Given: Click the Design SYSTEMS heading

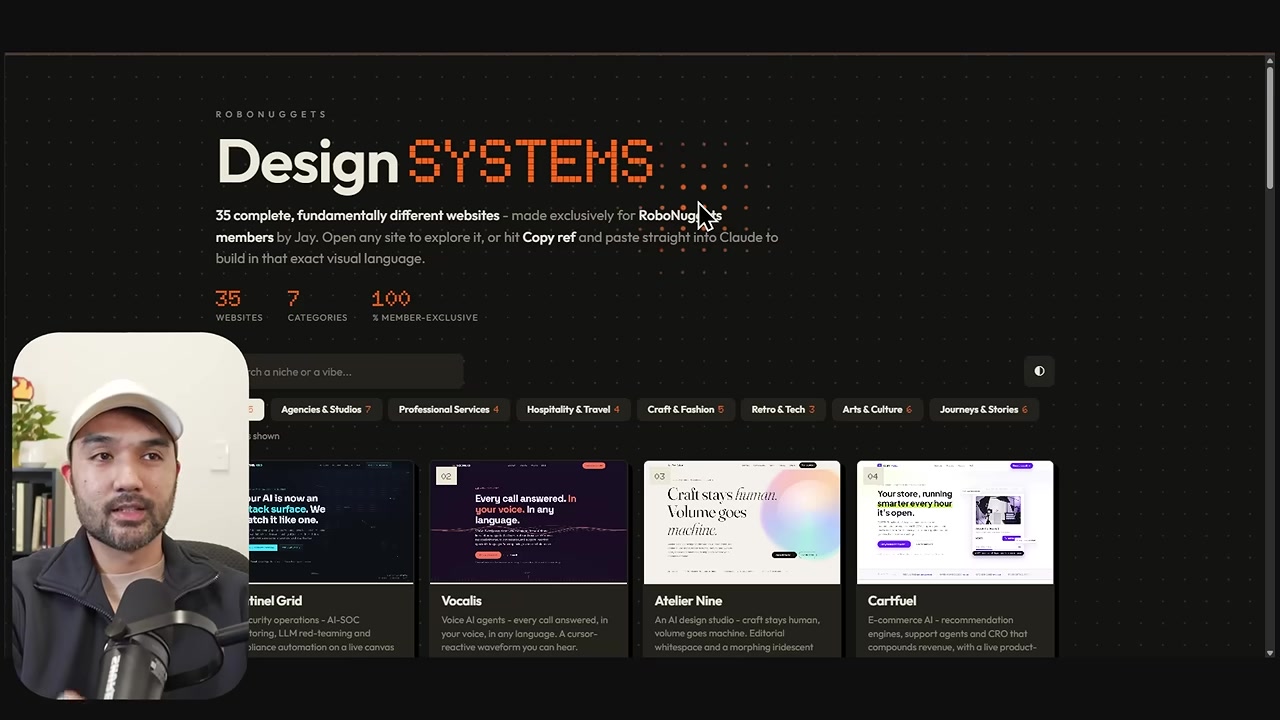Looking at the screenshot, I should coord(435,161).
